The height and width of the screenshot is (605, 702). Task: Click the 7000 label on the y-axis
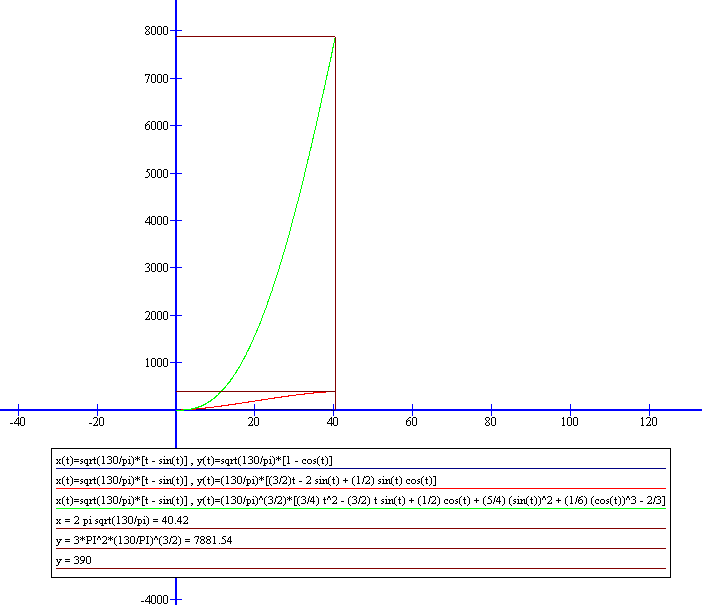coord(156,79)
